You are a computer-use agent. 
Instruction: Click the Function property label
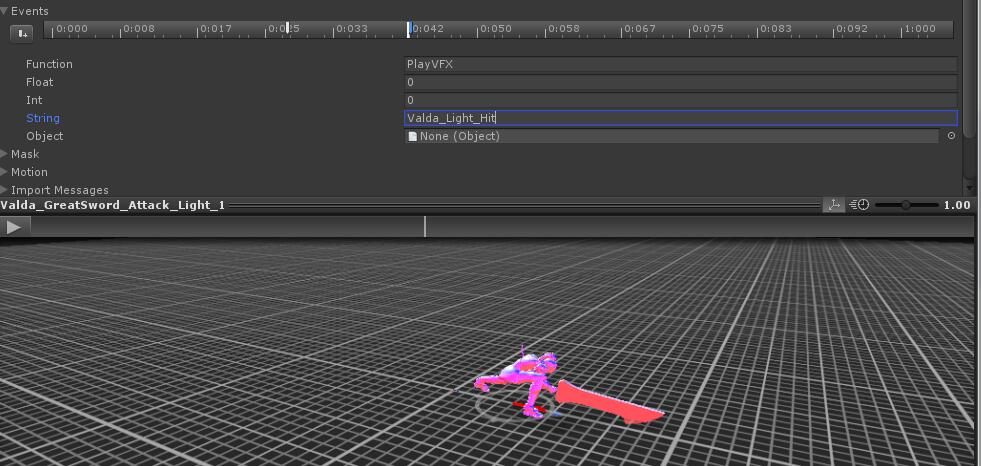pos(49,64)
